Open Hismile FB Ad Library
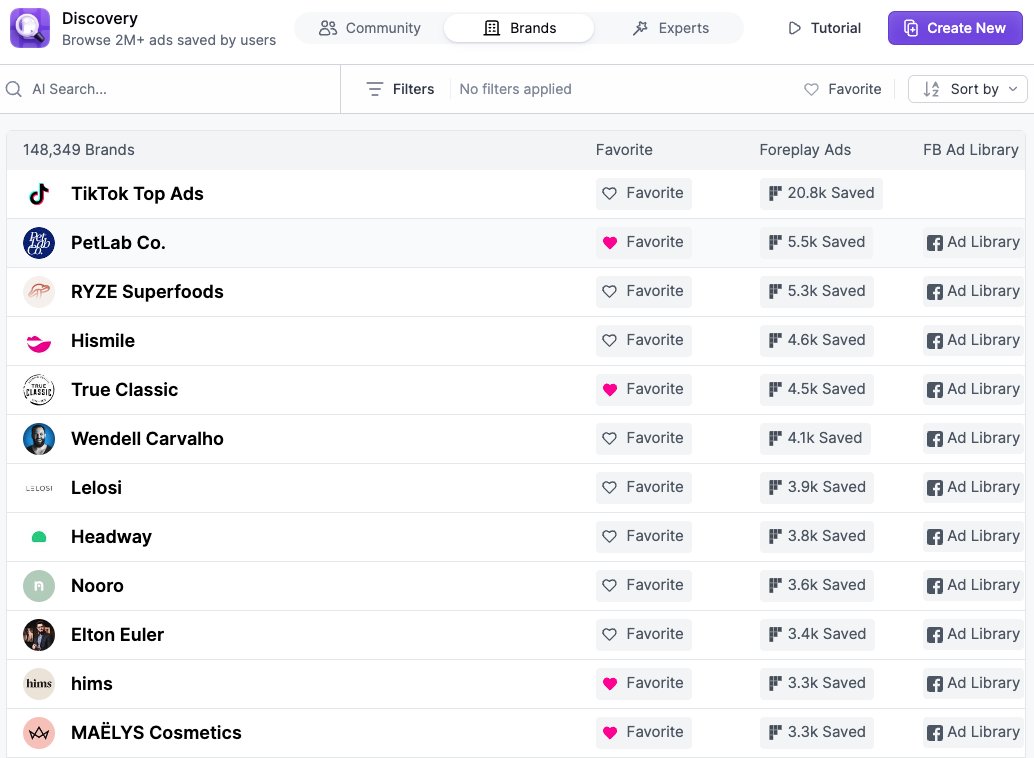 (x=973, y=340)
